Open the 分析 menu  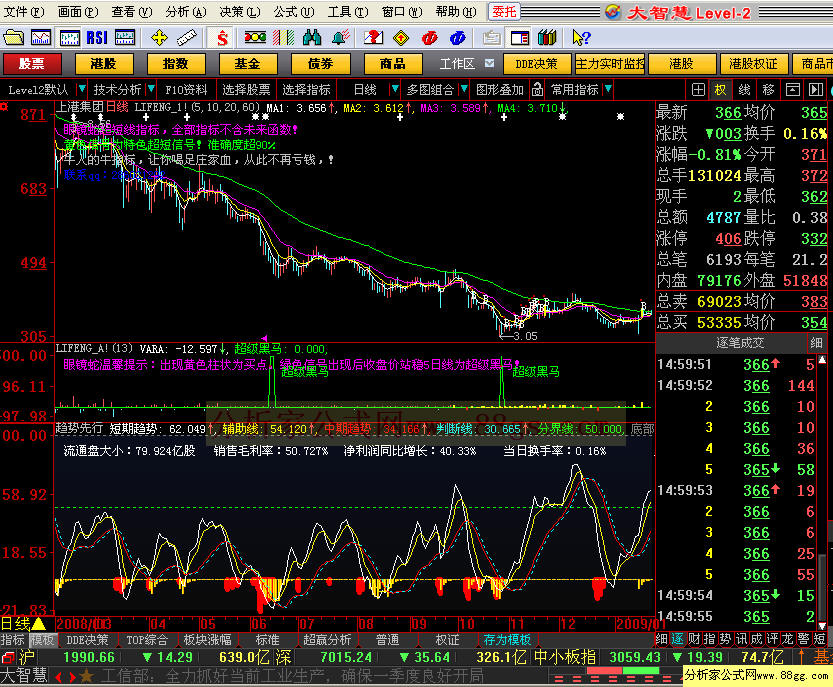click(185, 12)
